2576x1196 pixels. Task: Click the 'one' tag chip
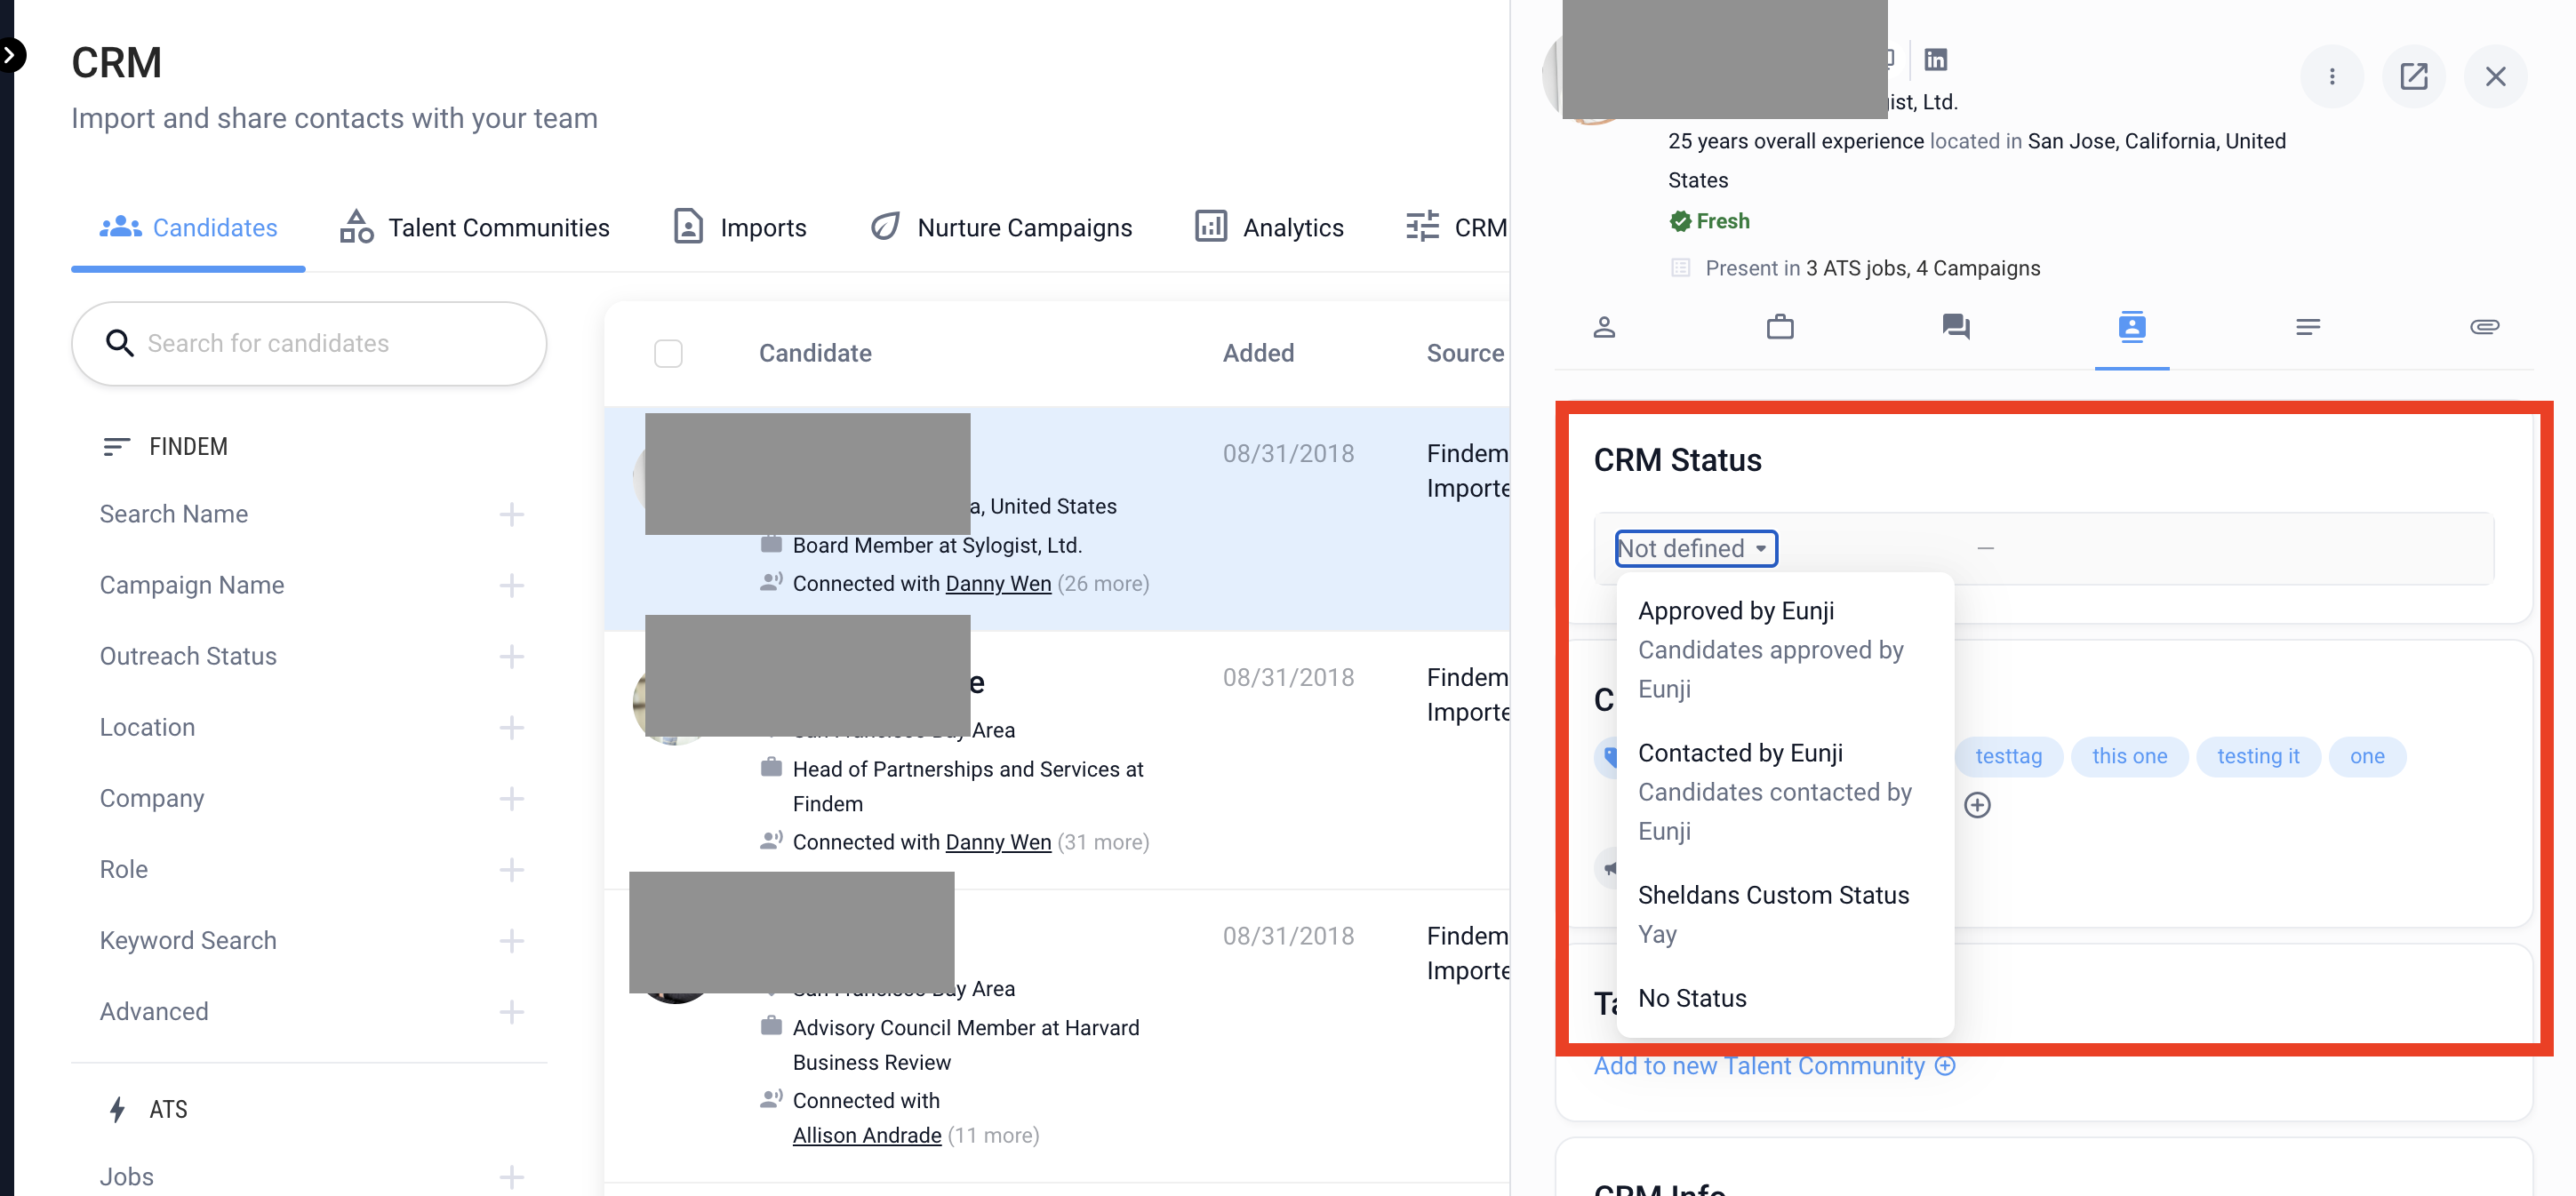click(x=2367, y=756)
